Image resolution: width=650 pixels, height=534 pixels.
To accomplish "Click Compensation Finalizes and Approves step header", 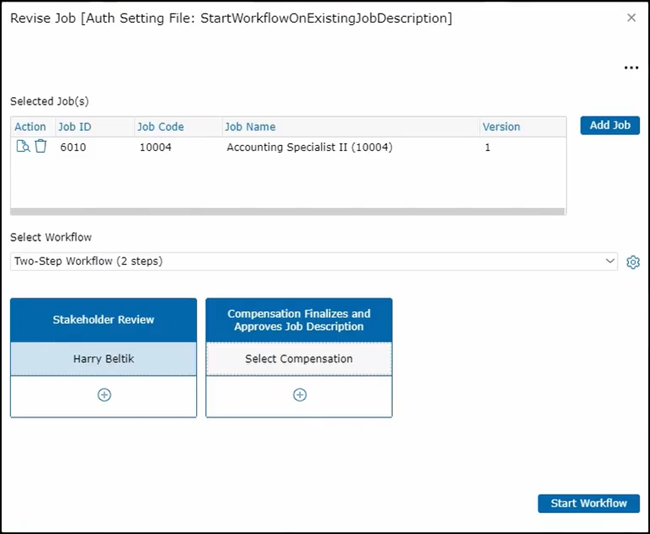I will pos(299,320).
